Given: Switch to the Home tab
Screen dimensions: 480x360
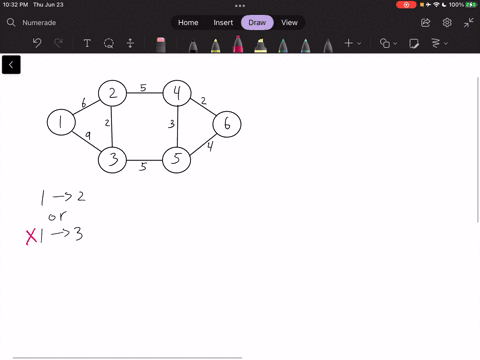Looking at the screenshot, I should (188, 23).
